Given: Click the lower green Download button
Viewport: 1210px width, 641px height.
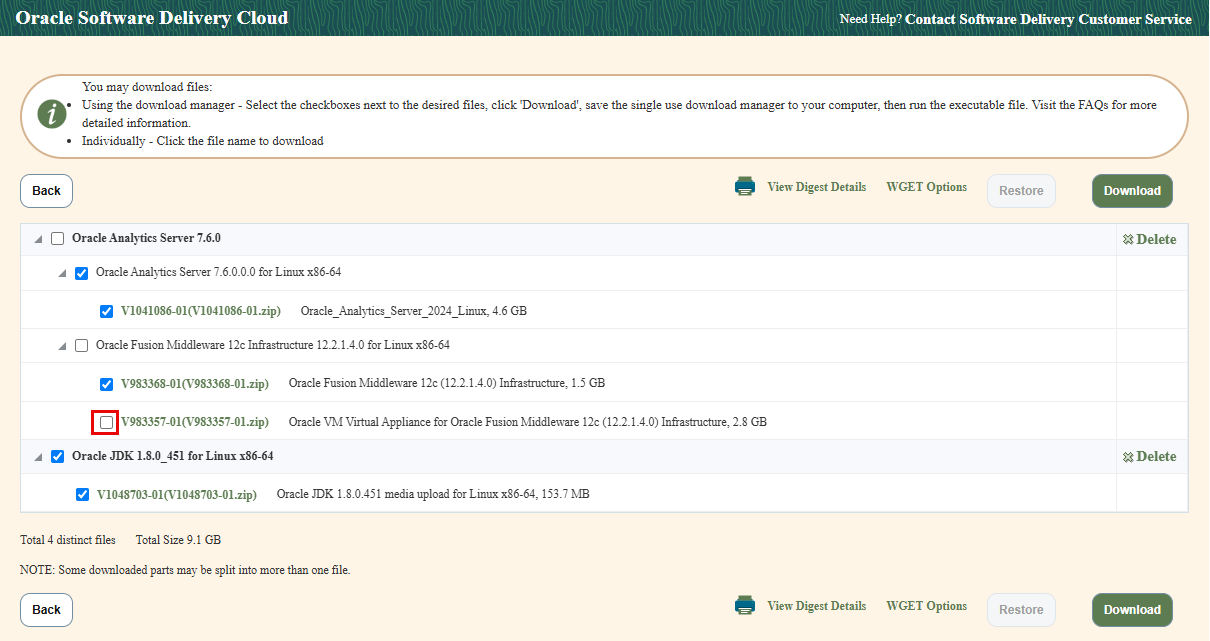Looking at the screenshot, I should (1132, 610).
